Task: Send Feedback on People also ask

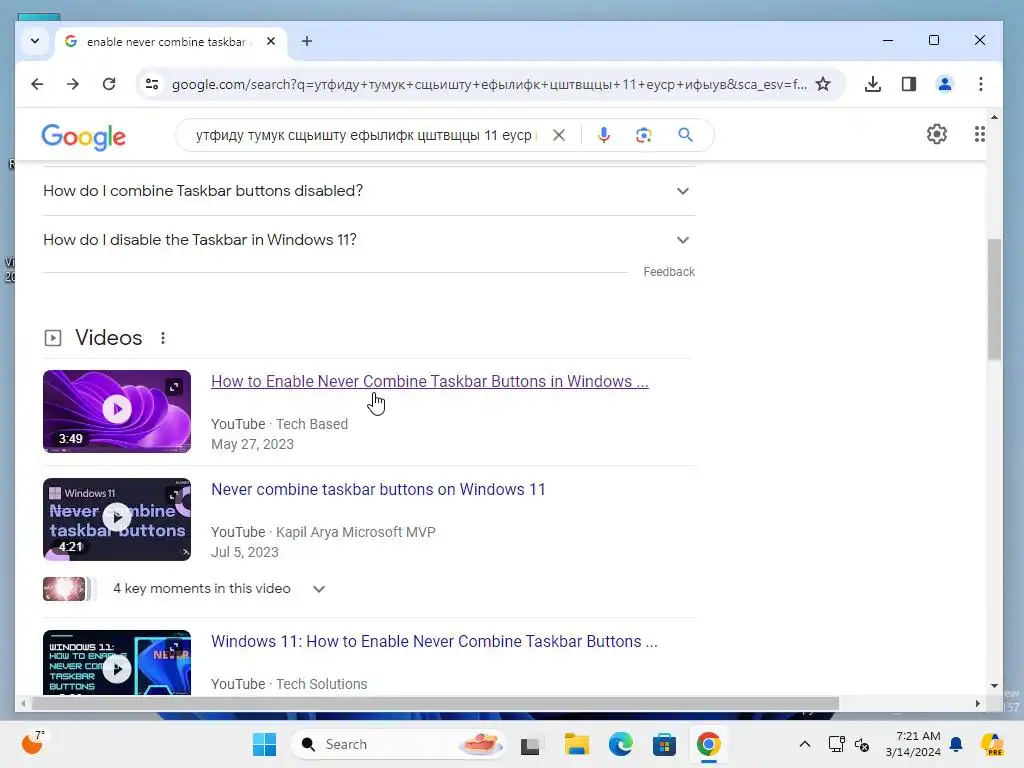Action: tap(669, 272)
